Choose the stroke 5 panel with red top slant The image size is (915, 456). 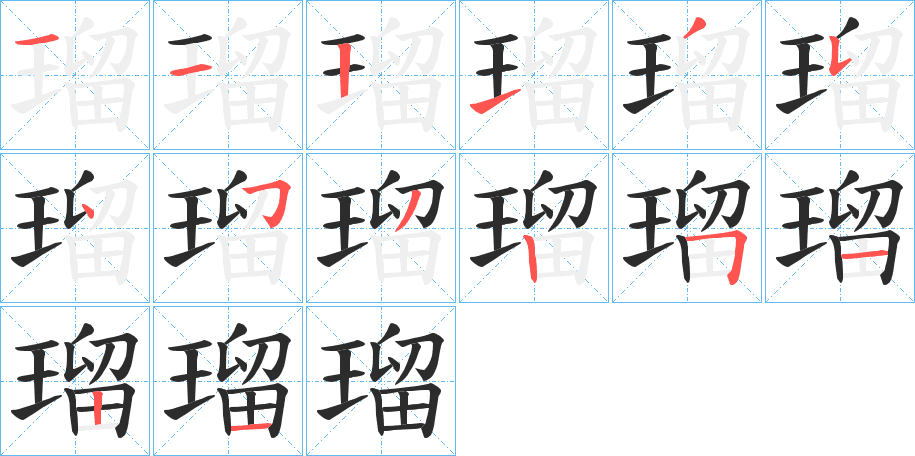[687, 75]
